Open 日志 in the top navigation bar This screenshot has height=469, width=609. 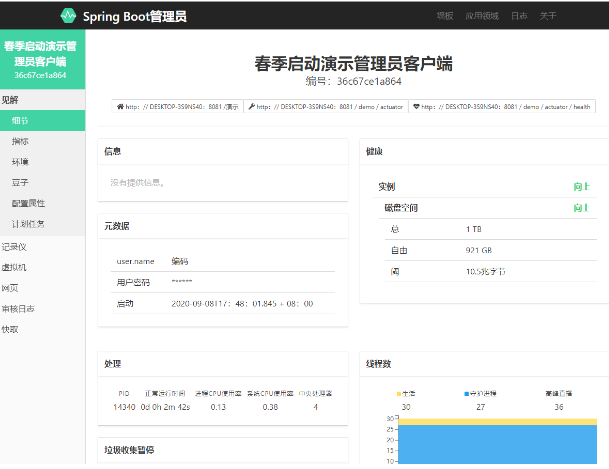pyautogui.click(x=519, y=16)
